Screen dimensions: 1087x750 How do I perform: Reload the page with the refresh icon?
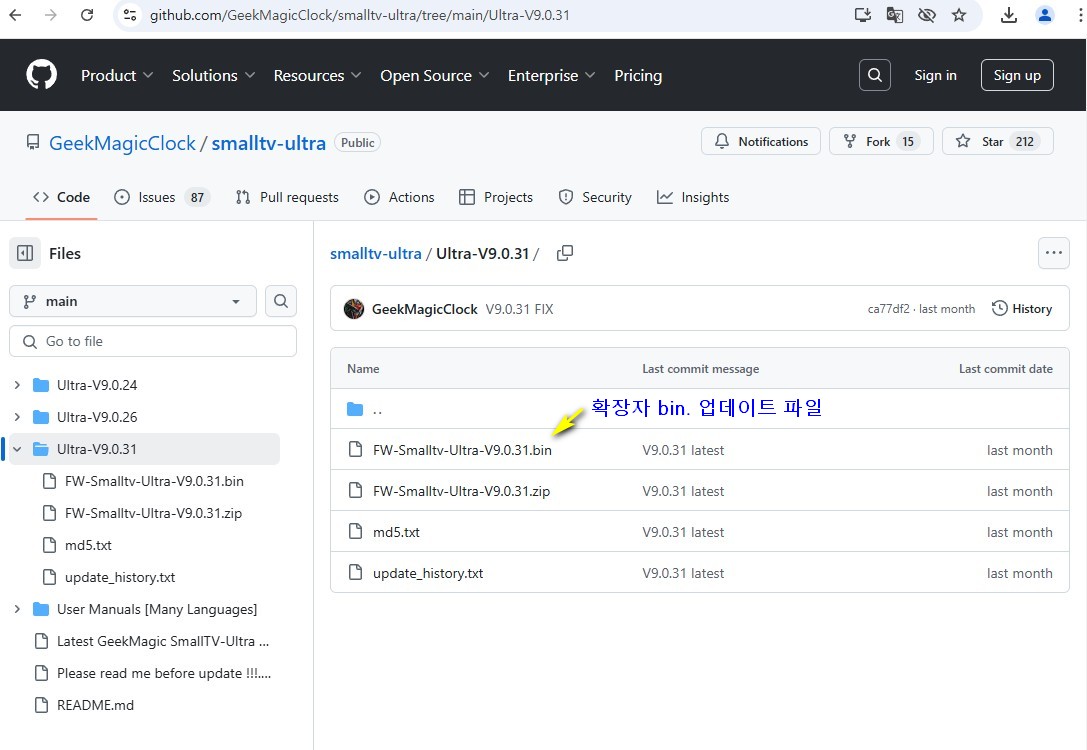coord(87,15)
